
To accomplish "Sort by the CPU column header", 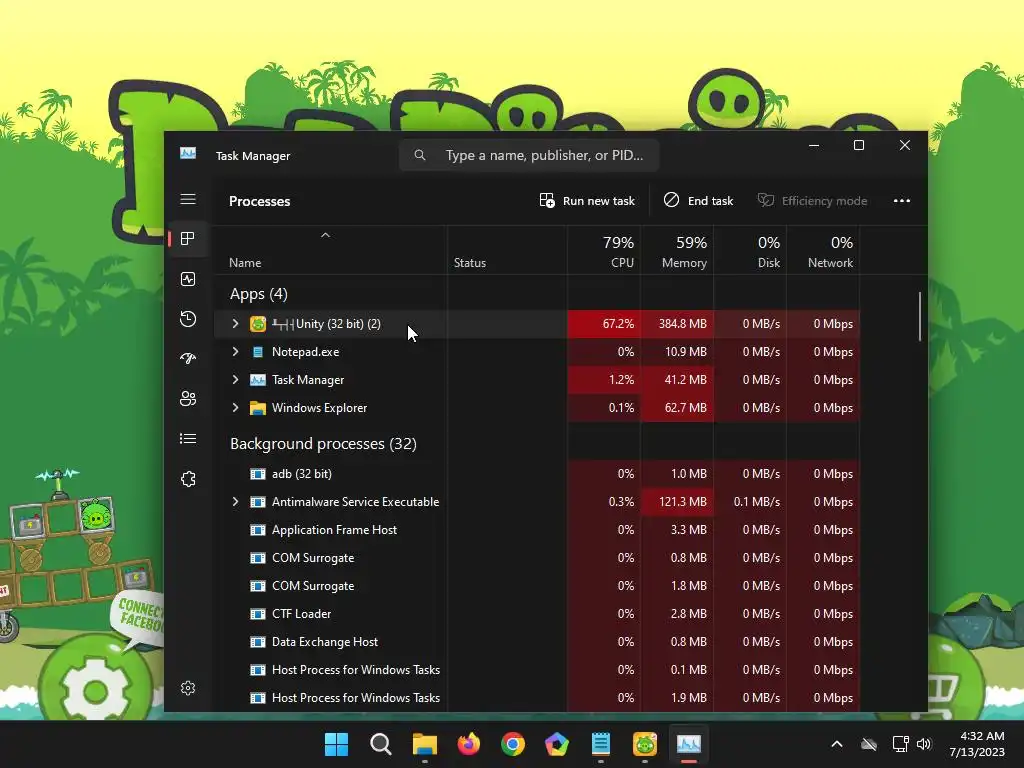I will click(604, 252).
